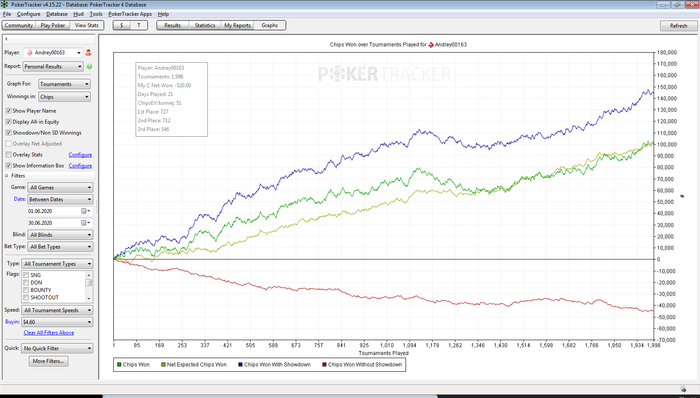Viewport: 700px width, 398px height.
Task: Disable Display All-in Equity
Action: click(8, 122)
